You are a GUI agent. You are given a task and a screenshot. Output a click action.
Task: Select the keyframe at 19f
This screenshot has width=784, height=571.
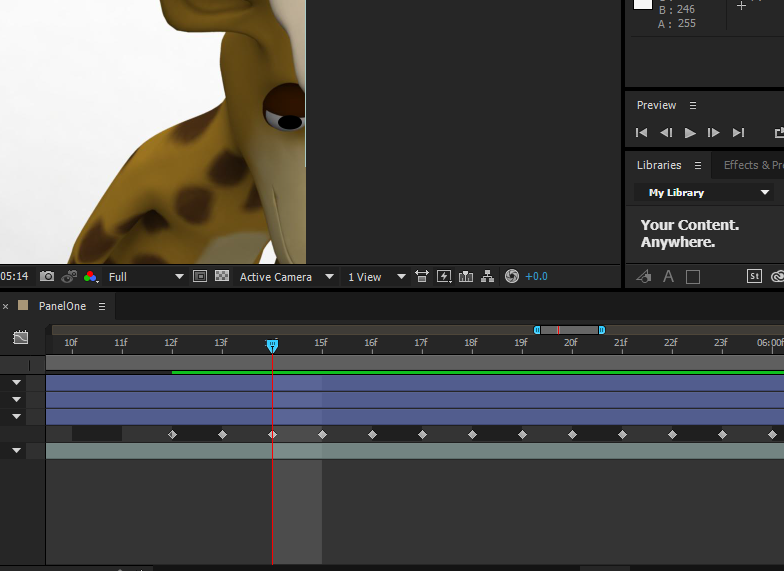click(x=522, y=434)
